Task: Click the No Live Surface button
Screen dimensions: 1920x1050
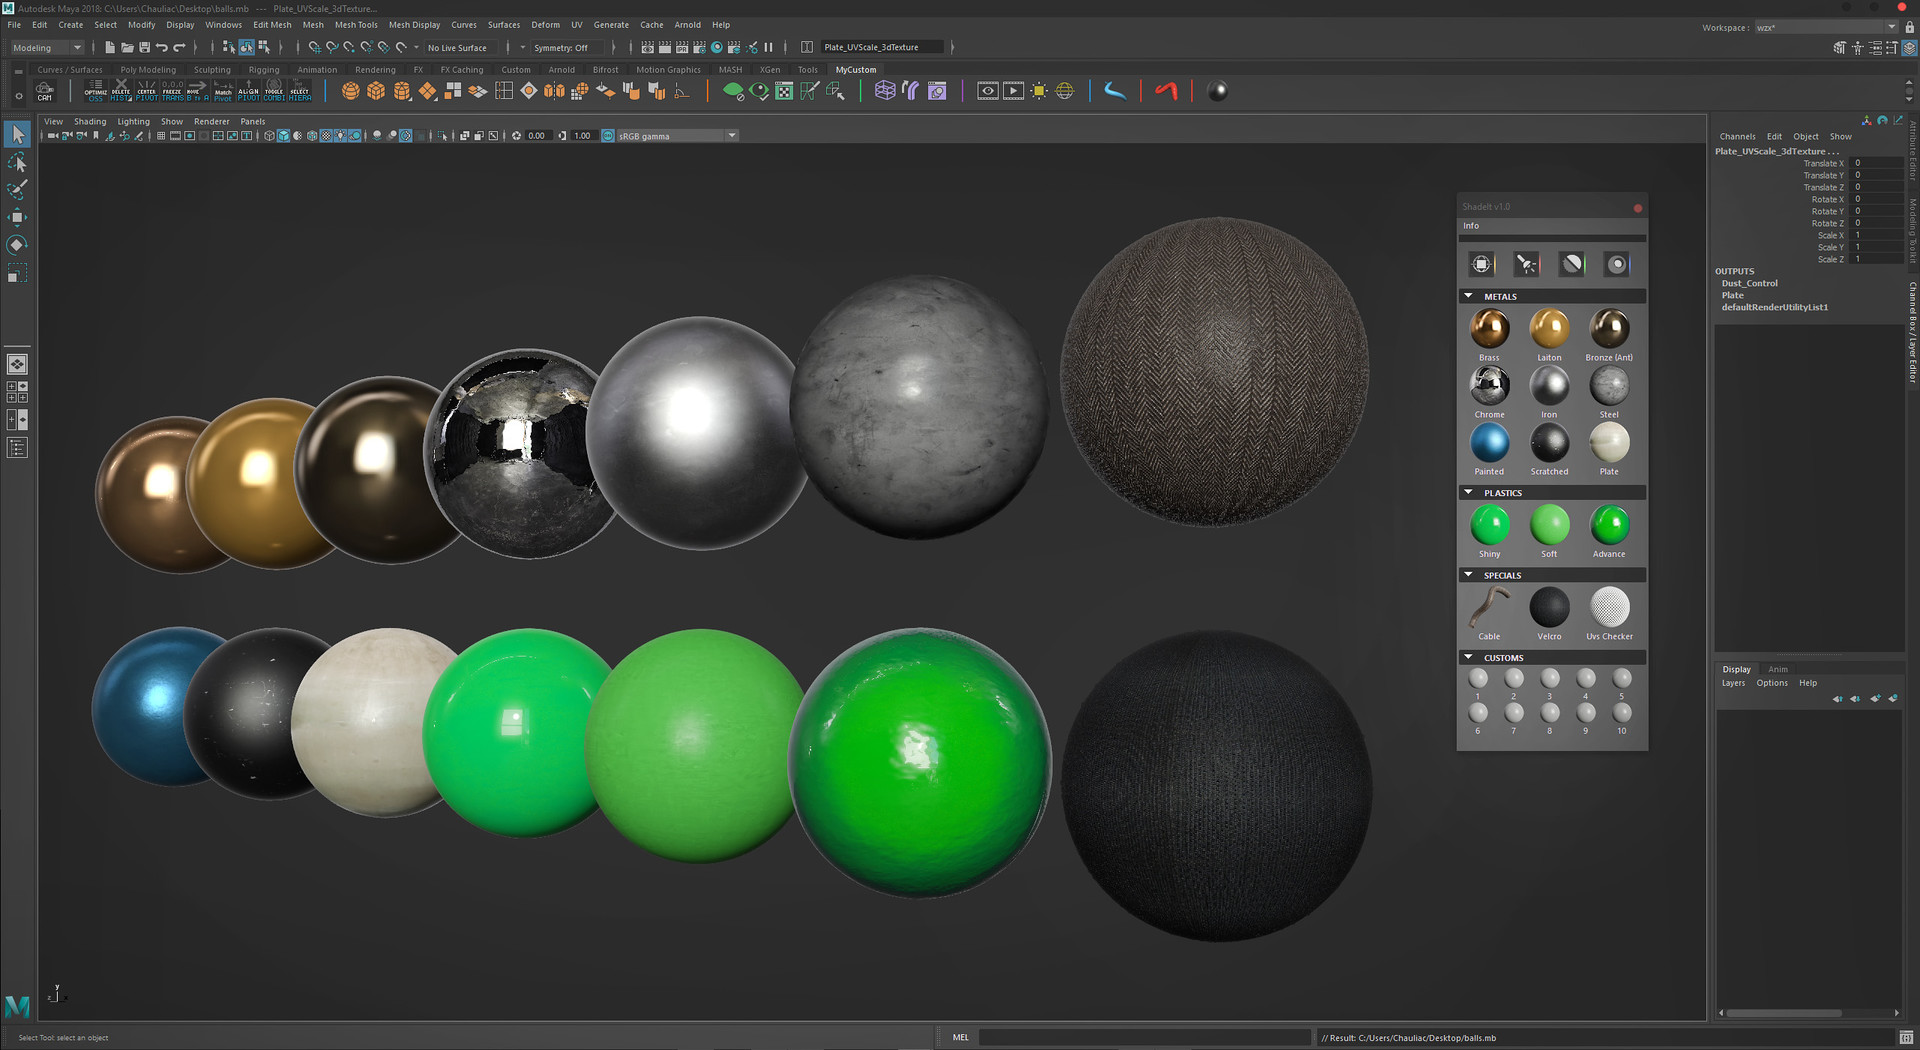Action: [x=458, y=47]
